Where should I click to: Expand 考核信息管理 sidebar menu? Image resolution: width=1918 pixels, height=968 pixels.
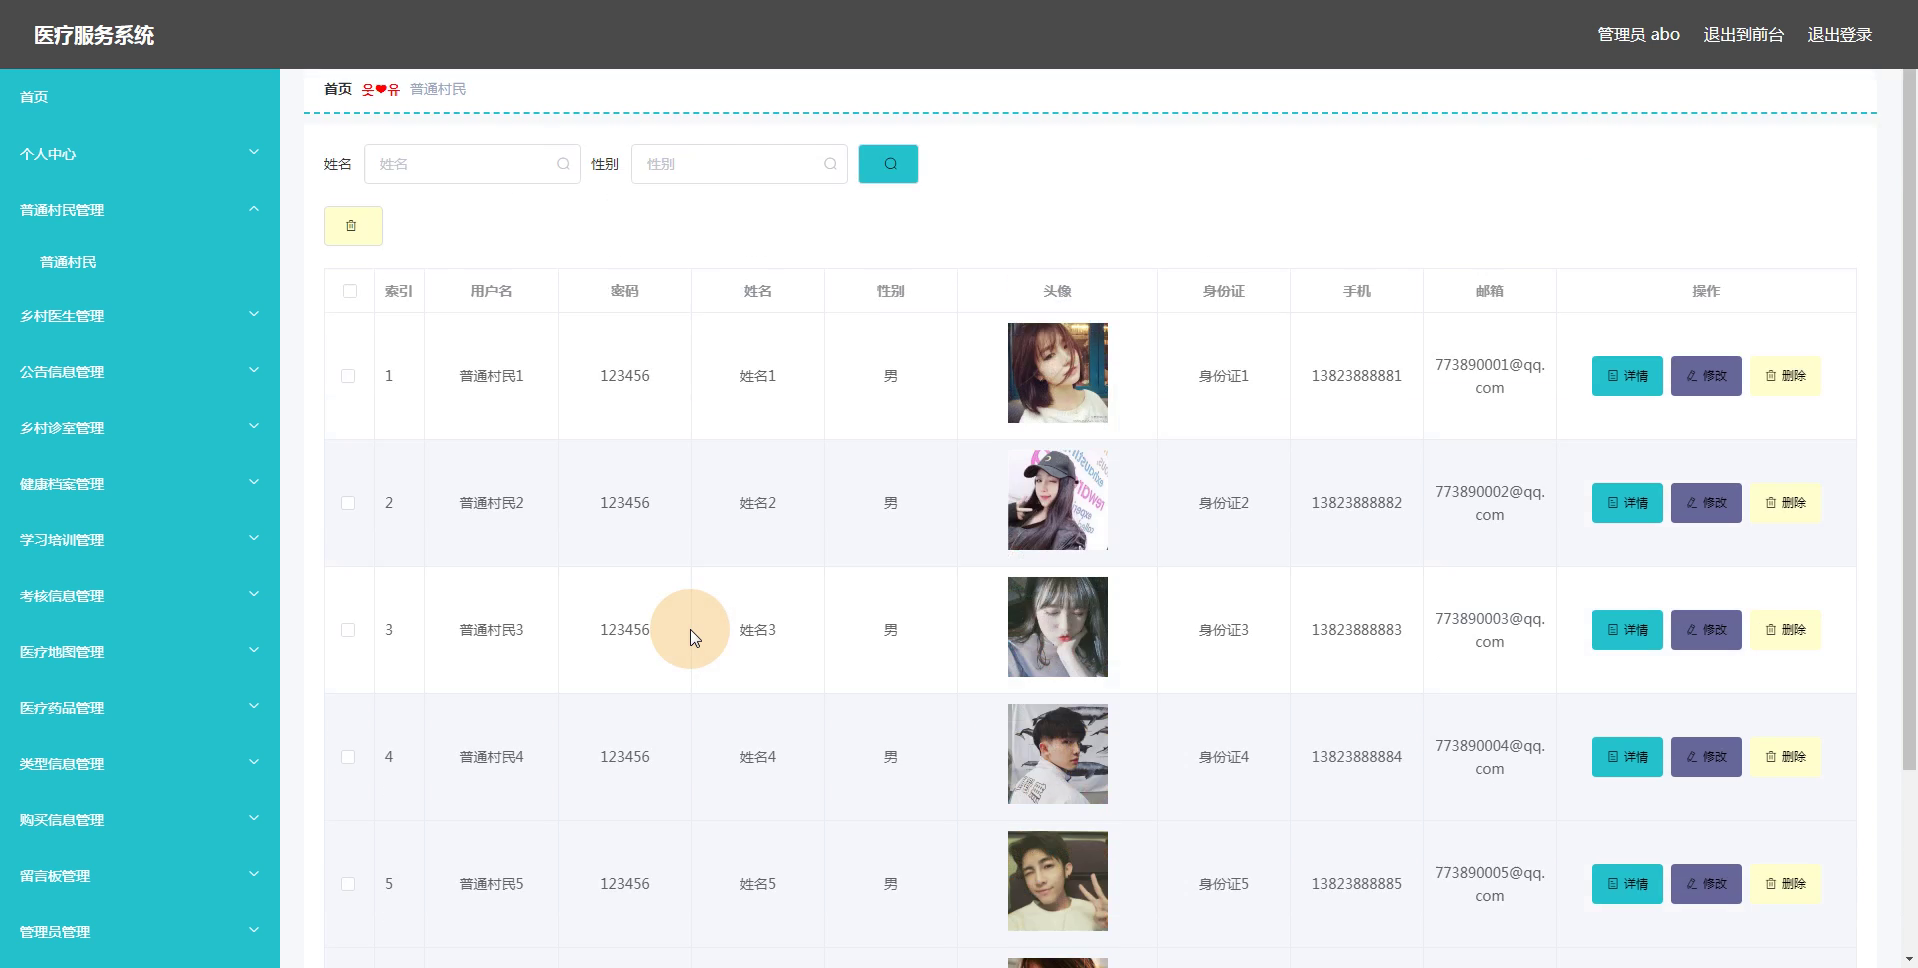point(140,595)
